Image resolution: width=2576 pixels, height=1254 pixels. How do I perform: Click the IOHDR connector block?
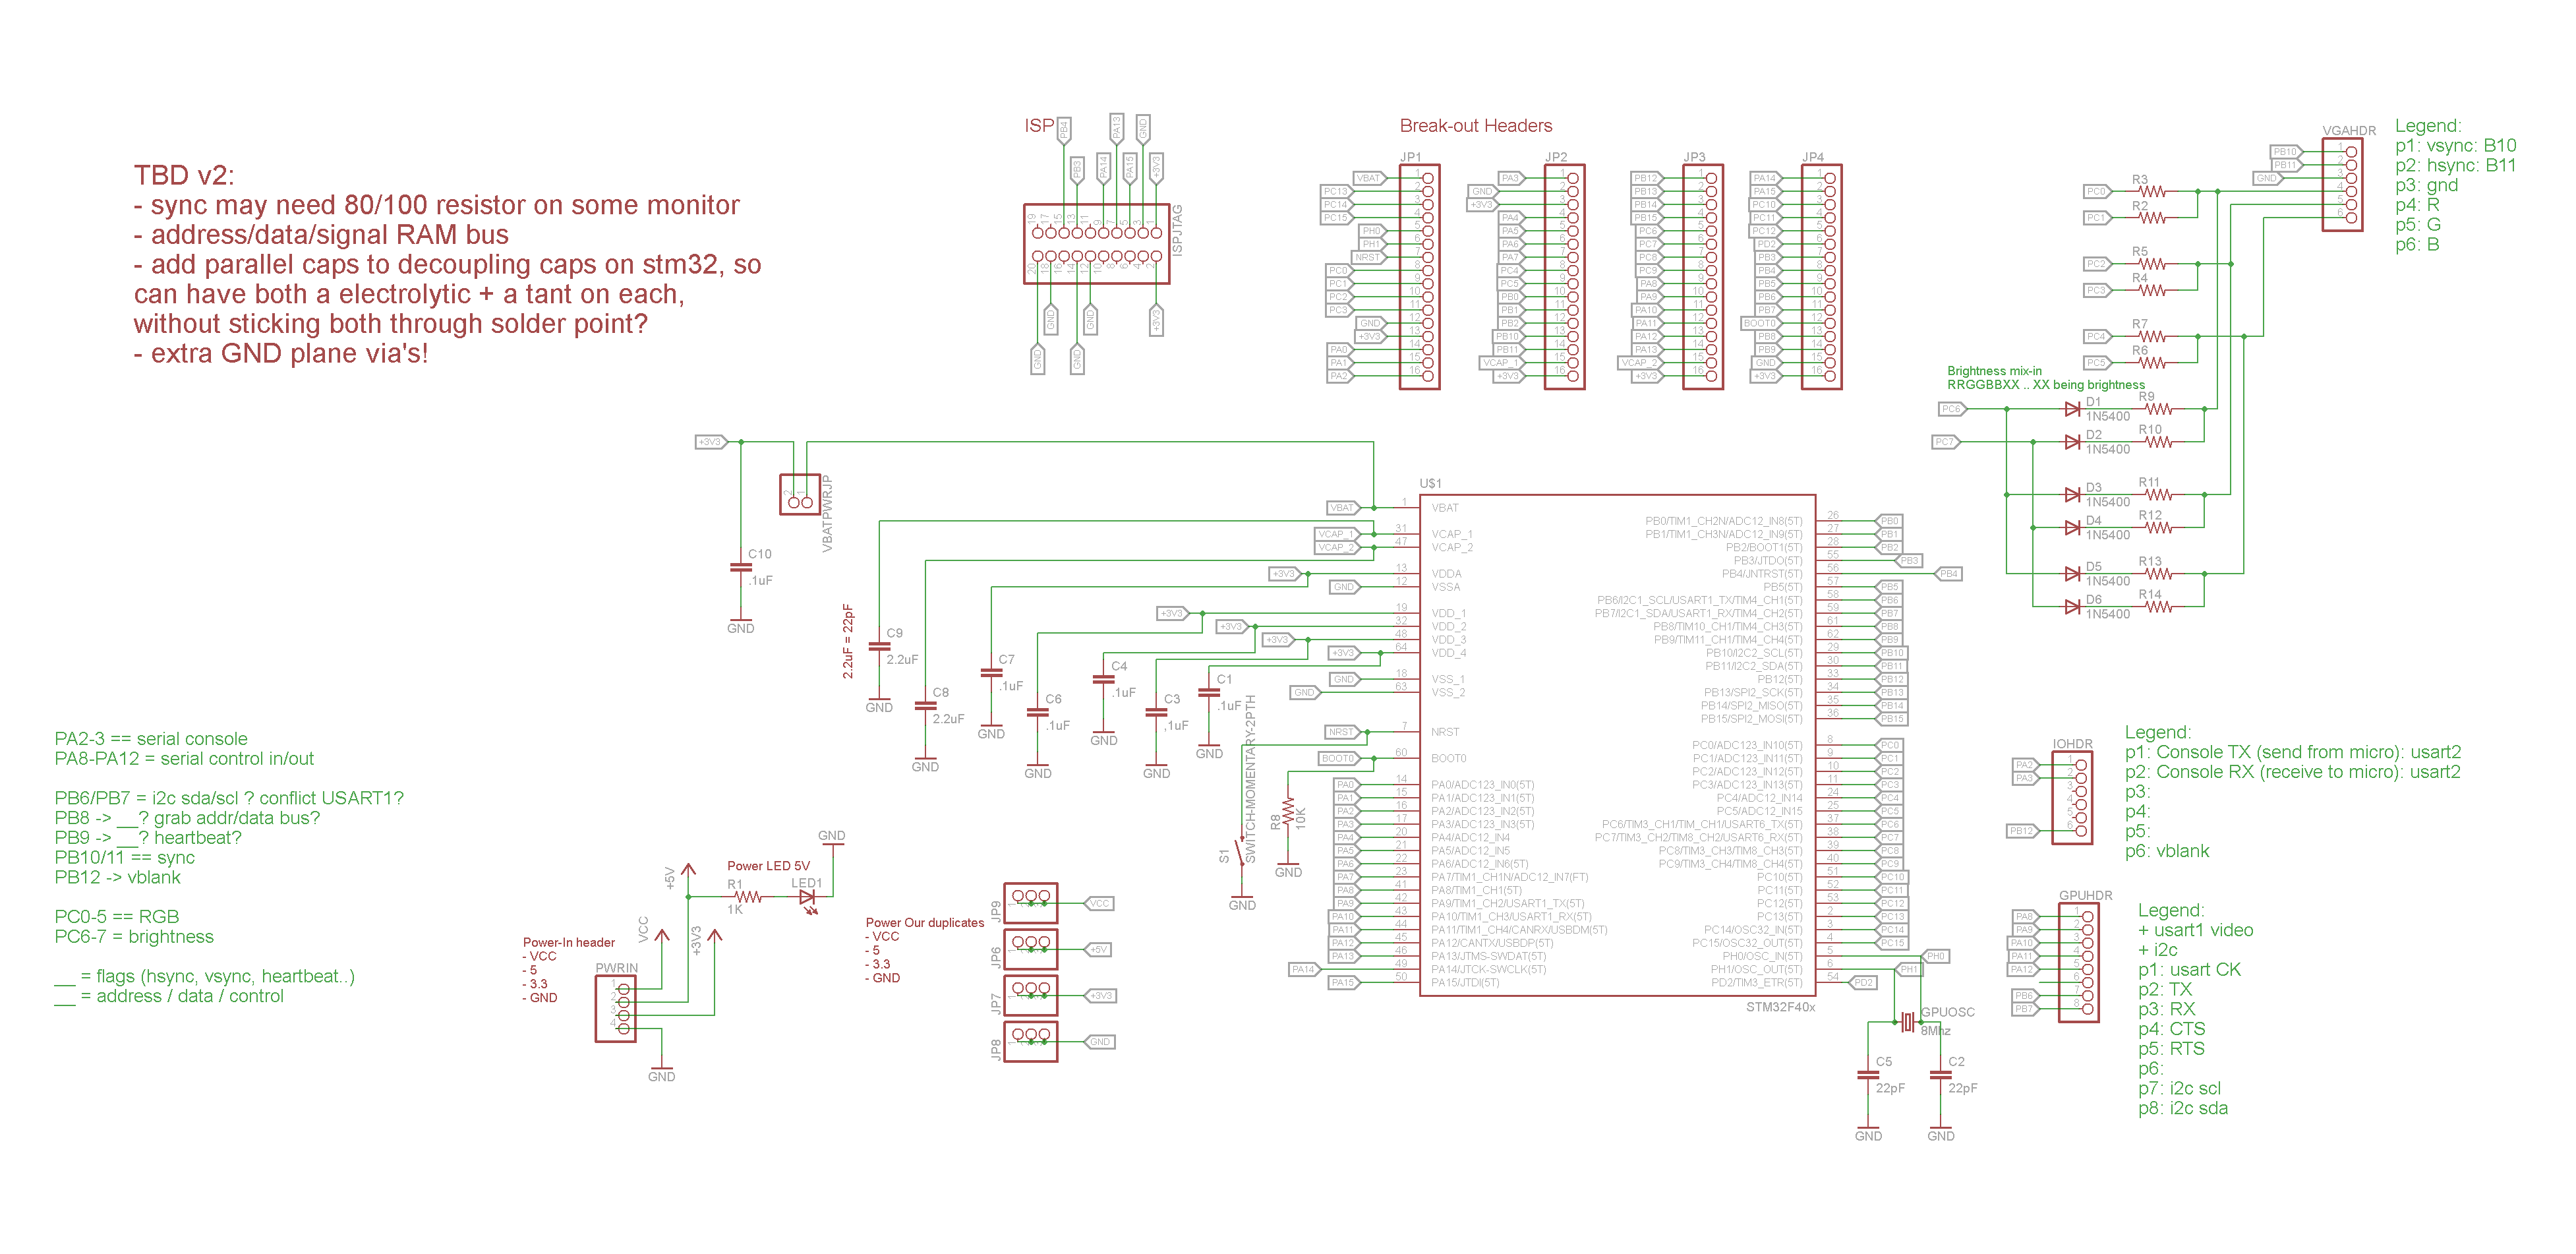pos(2072,798)
